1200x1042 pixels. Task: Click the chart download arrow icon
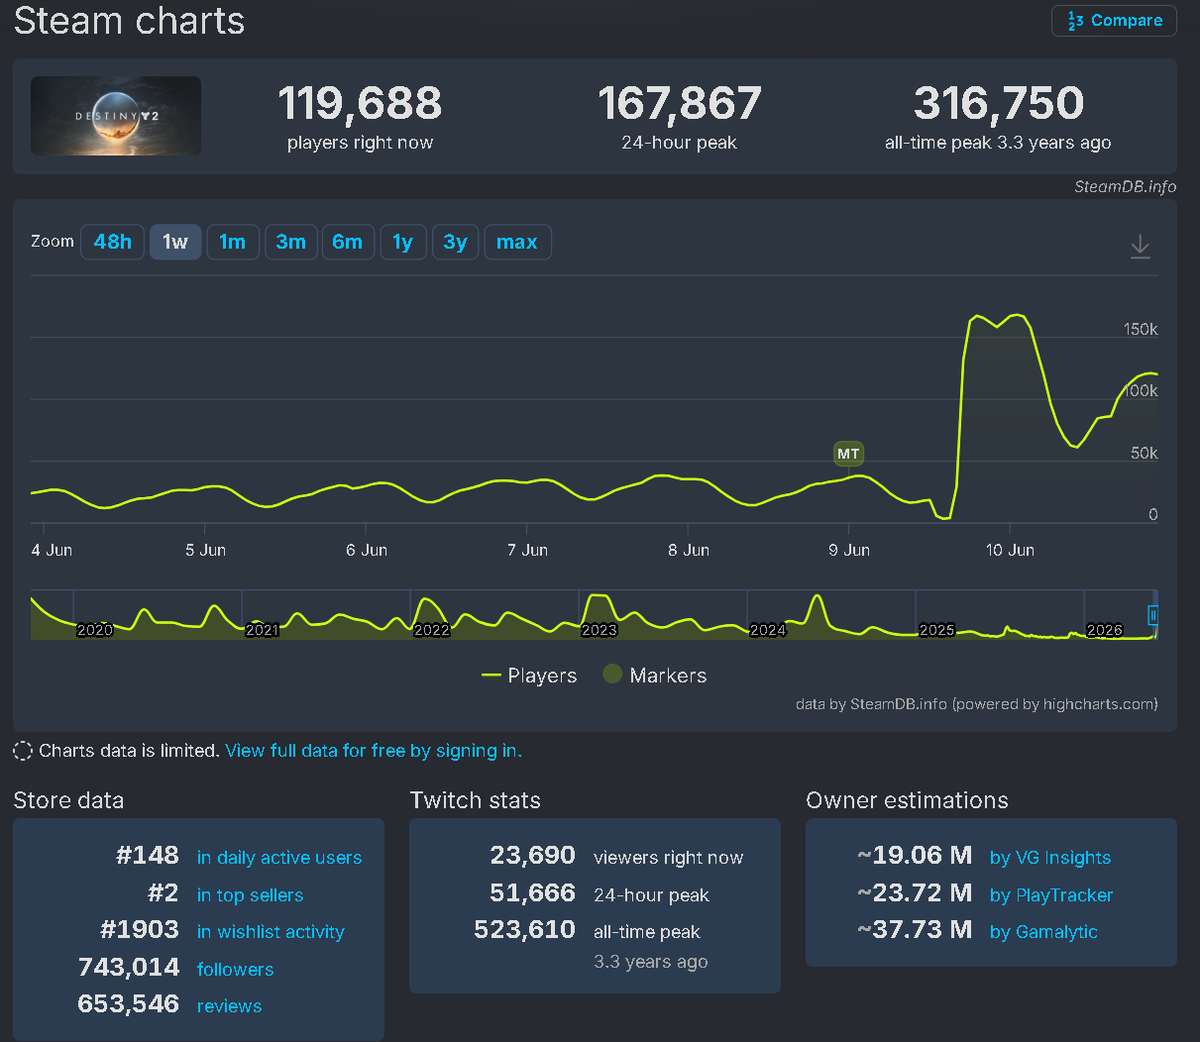(1140, 247)
